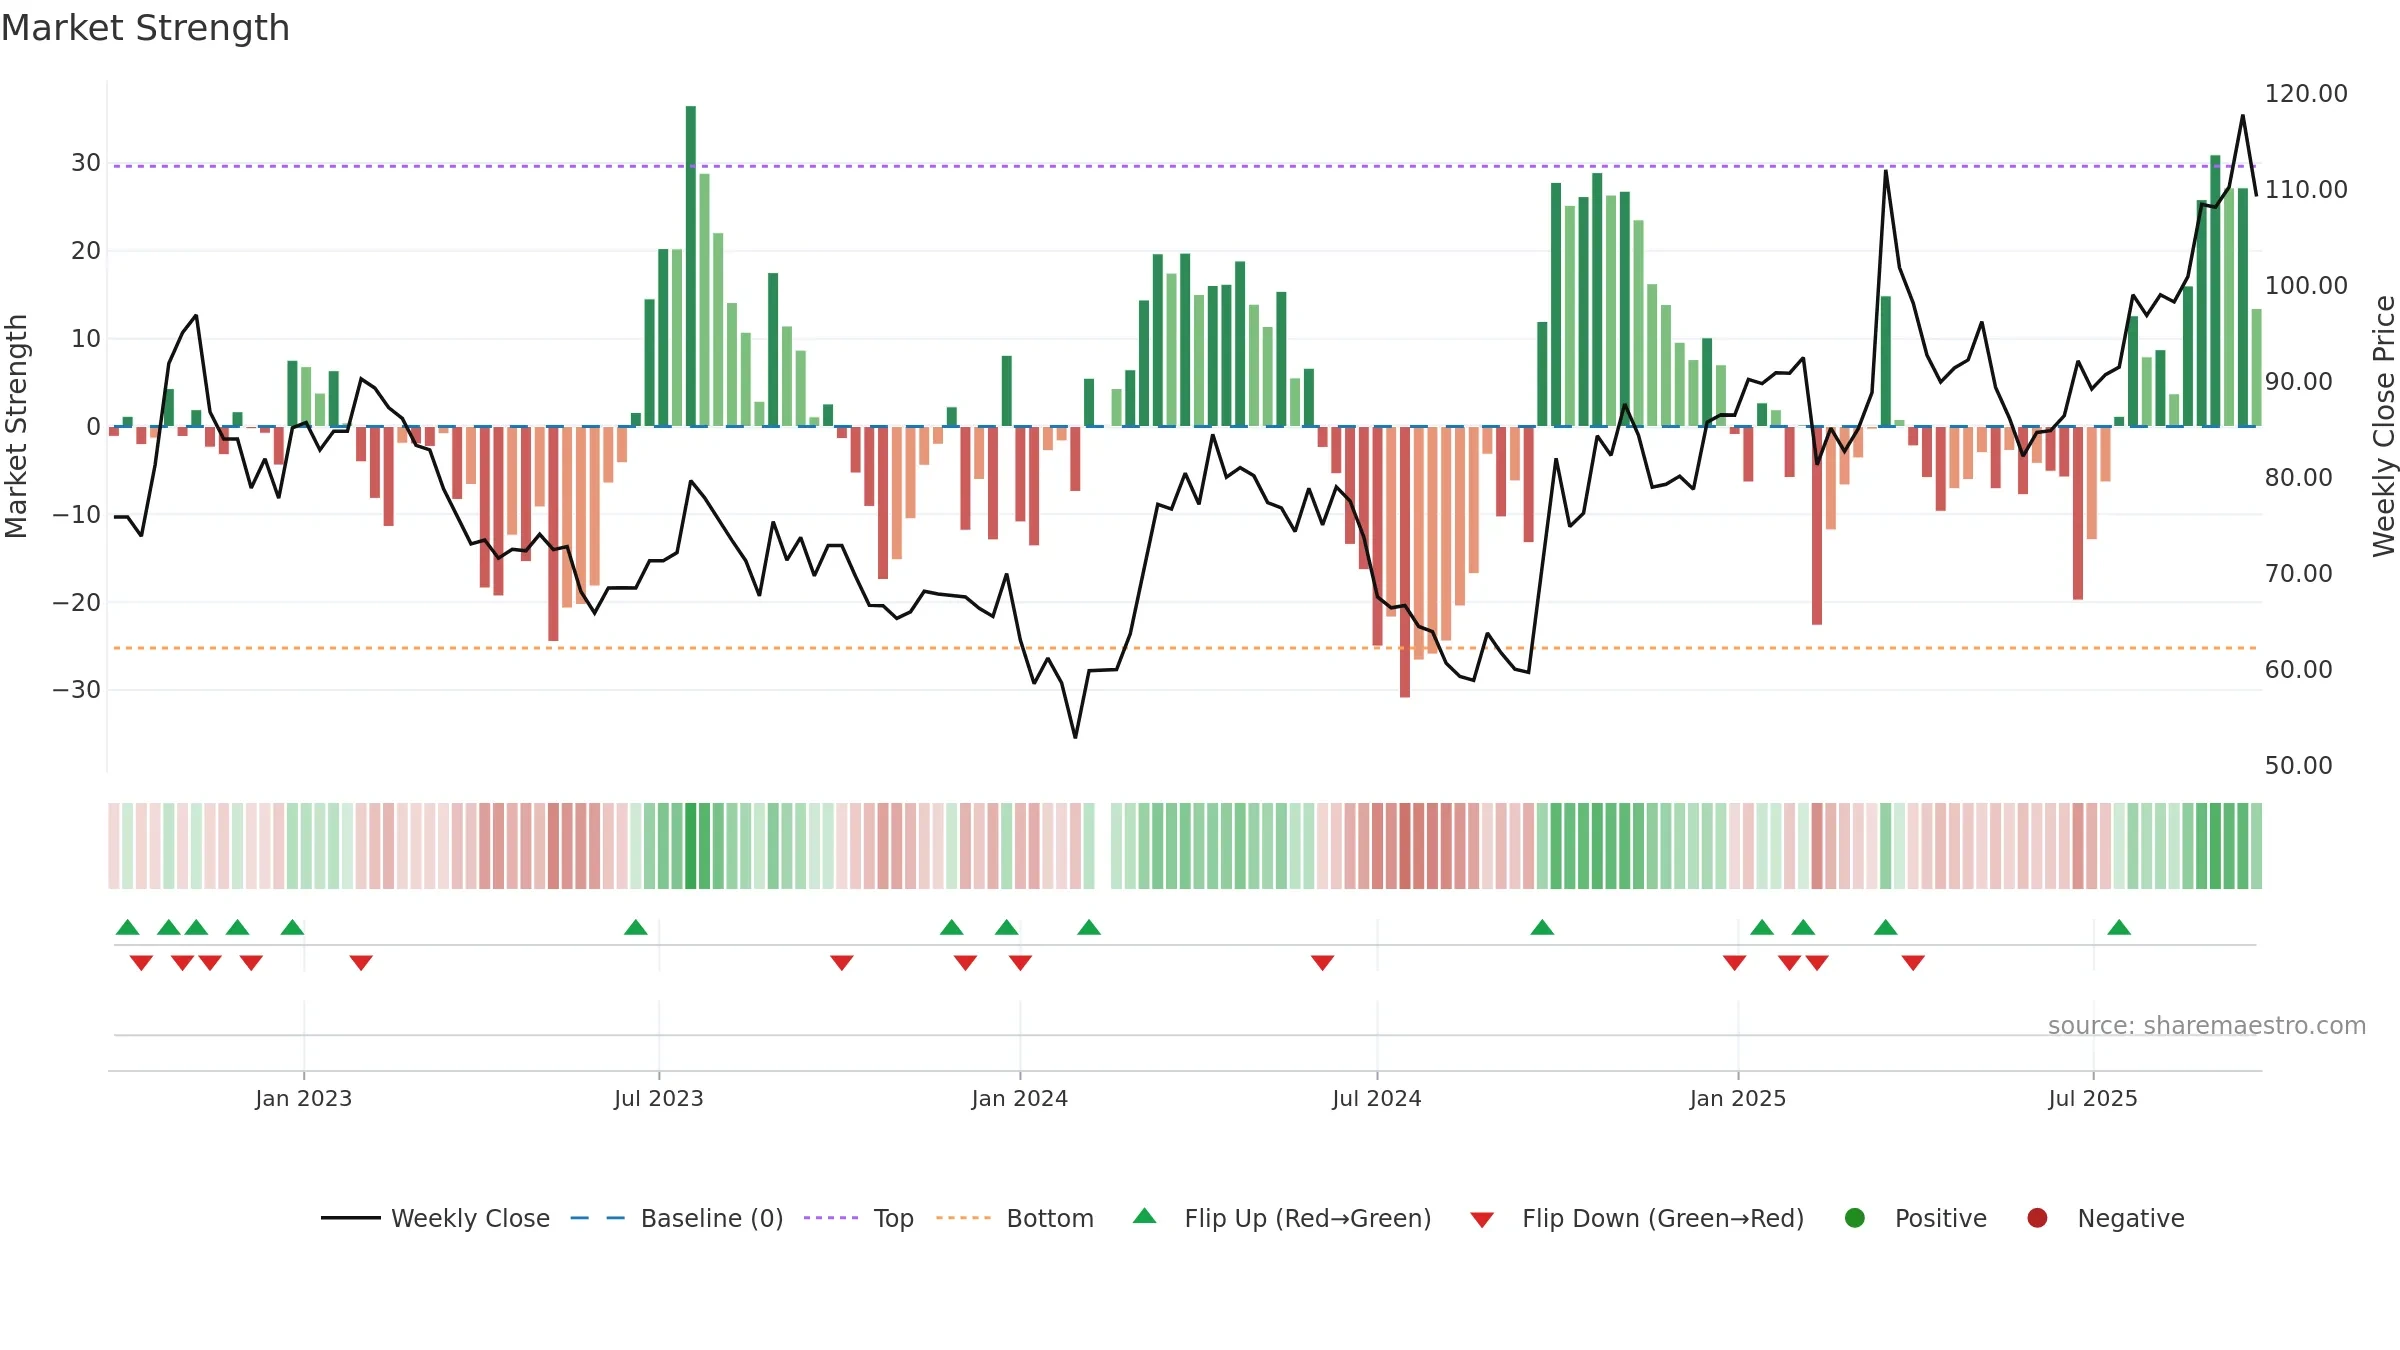Click the deepest red bar below minus 30
This screenshot has width=2400, height=1350.
point(1405,562)
